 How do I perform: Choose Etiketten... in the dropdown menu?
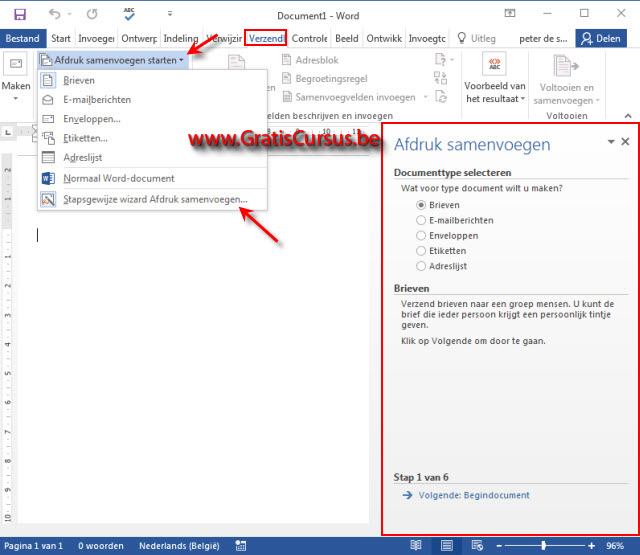click(x=152, y=138)
